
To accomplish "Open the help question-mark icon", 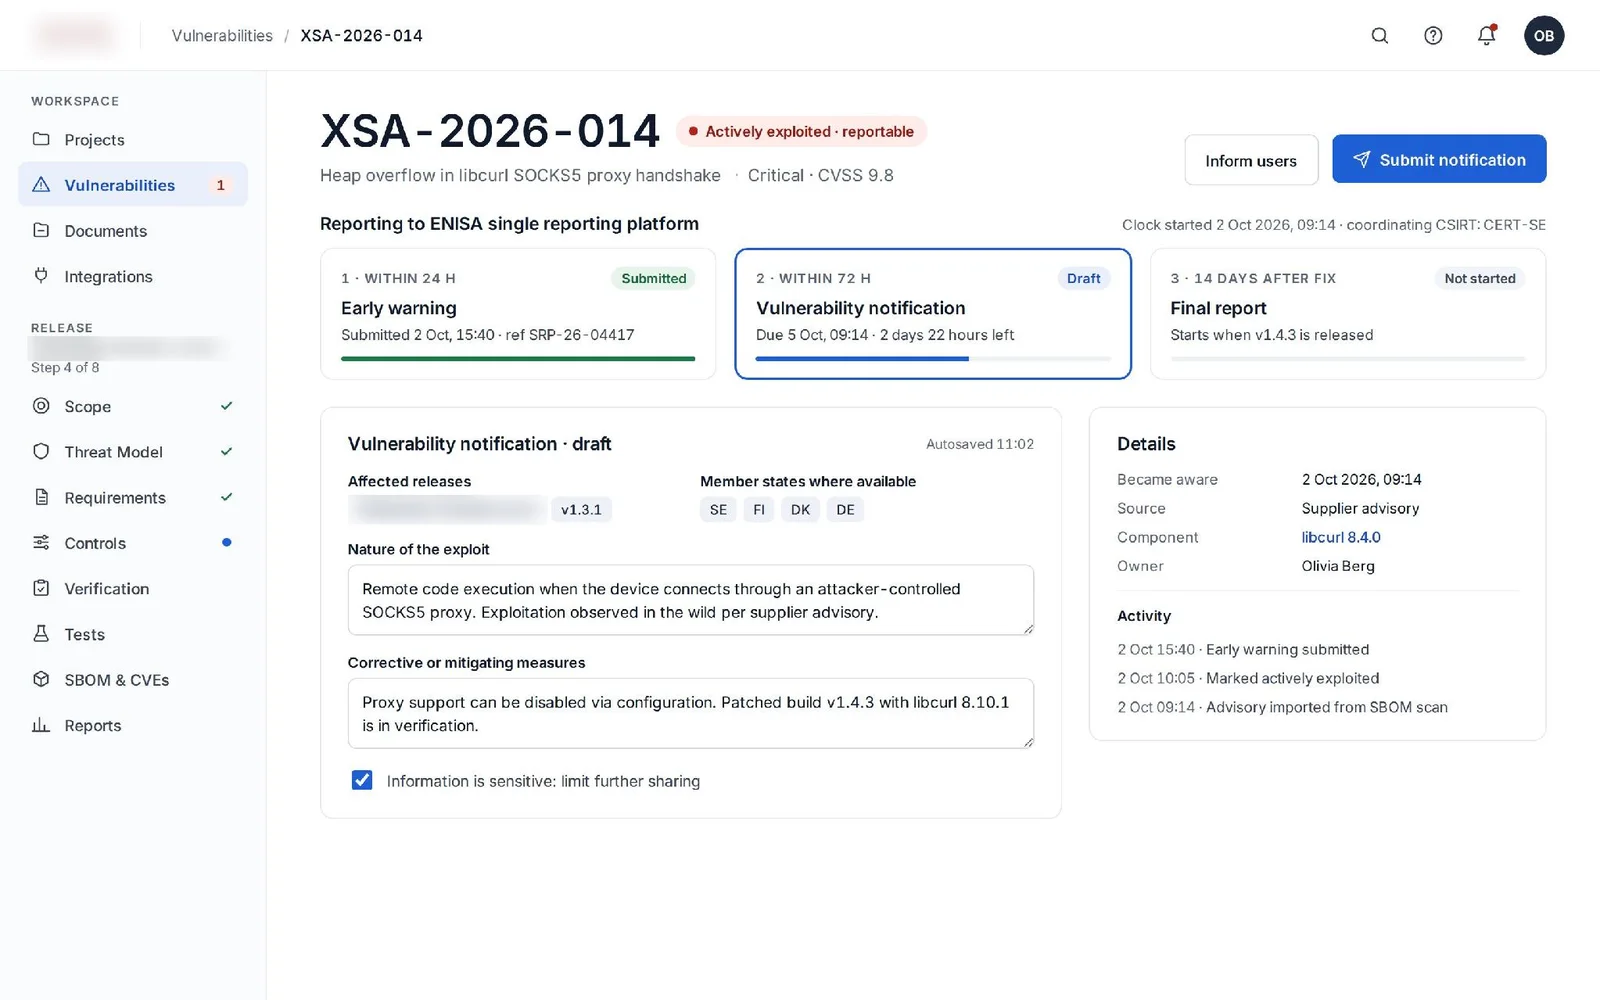I will click(x=1433, y=36).
